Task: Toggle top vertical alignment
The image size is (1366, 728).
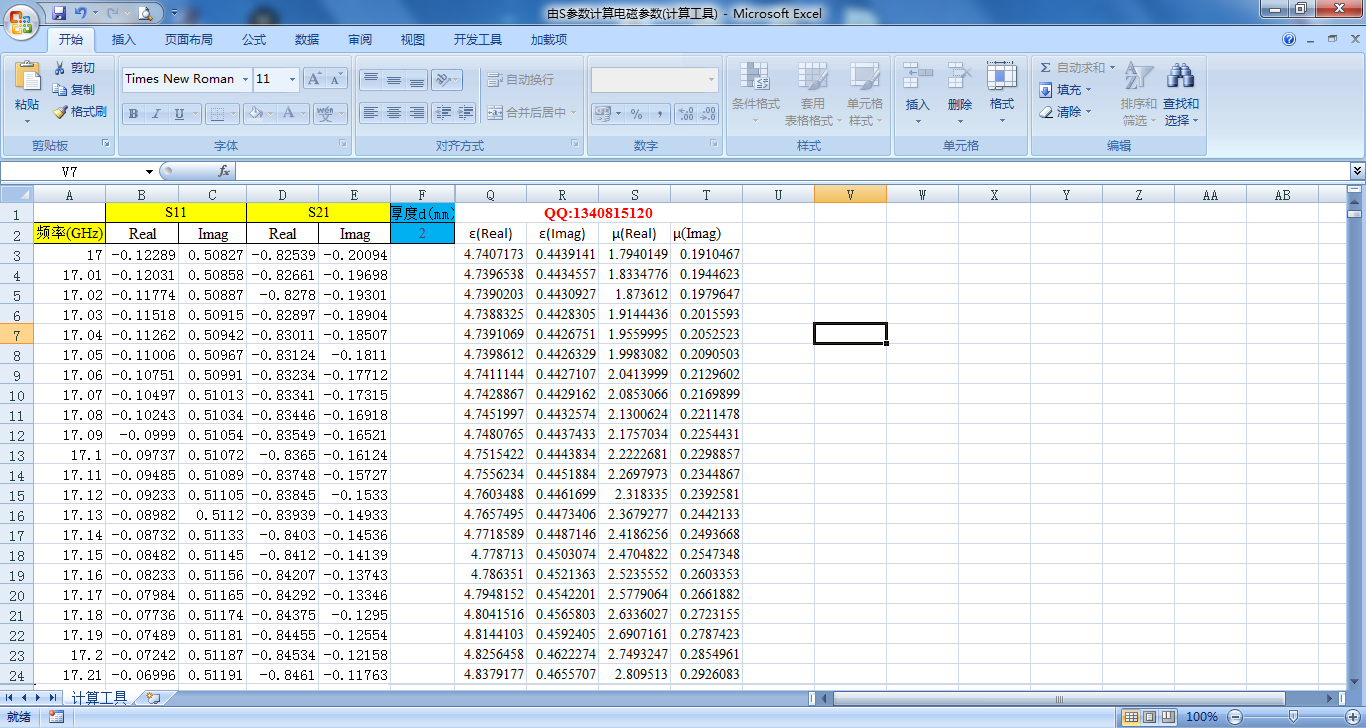Action: [371, 79]
